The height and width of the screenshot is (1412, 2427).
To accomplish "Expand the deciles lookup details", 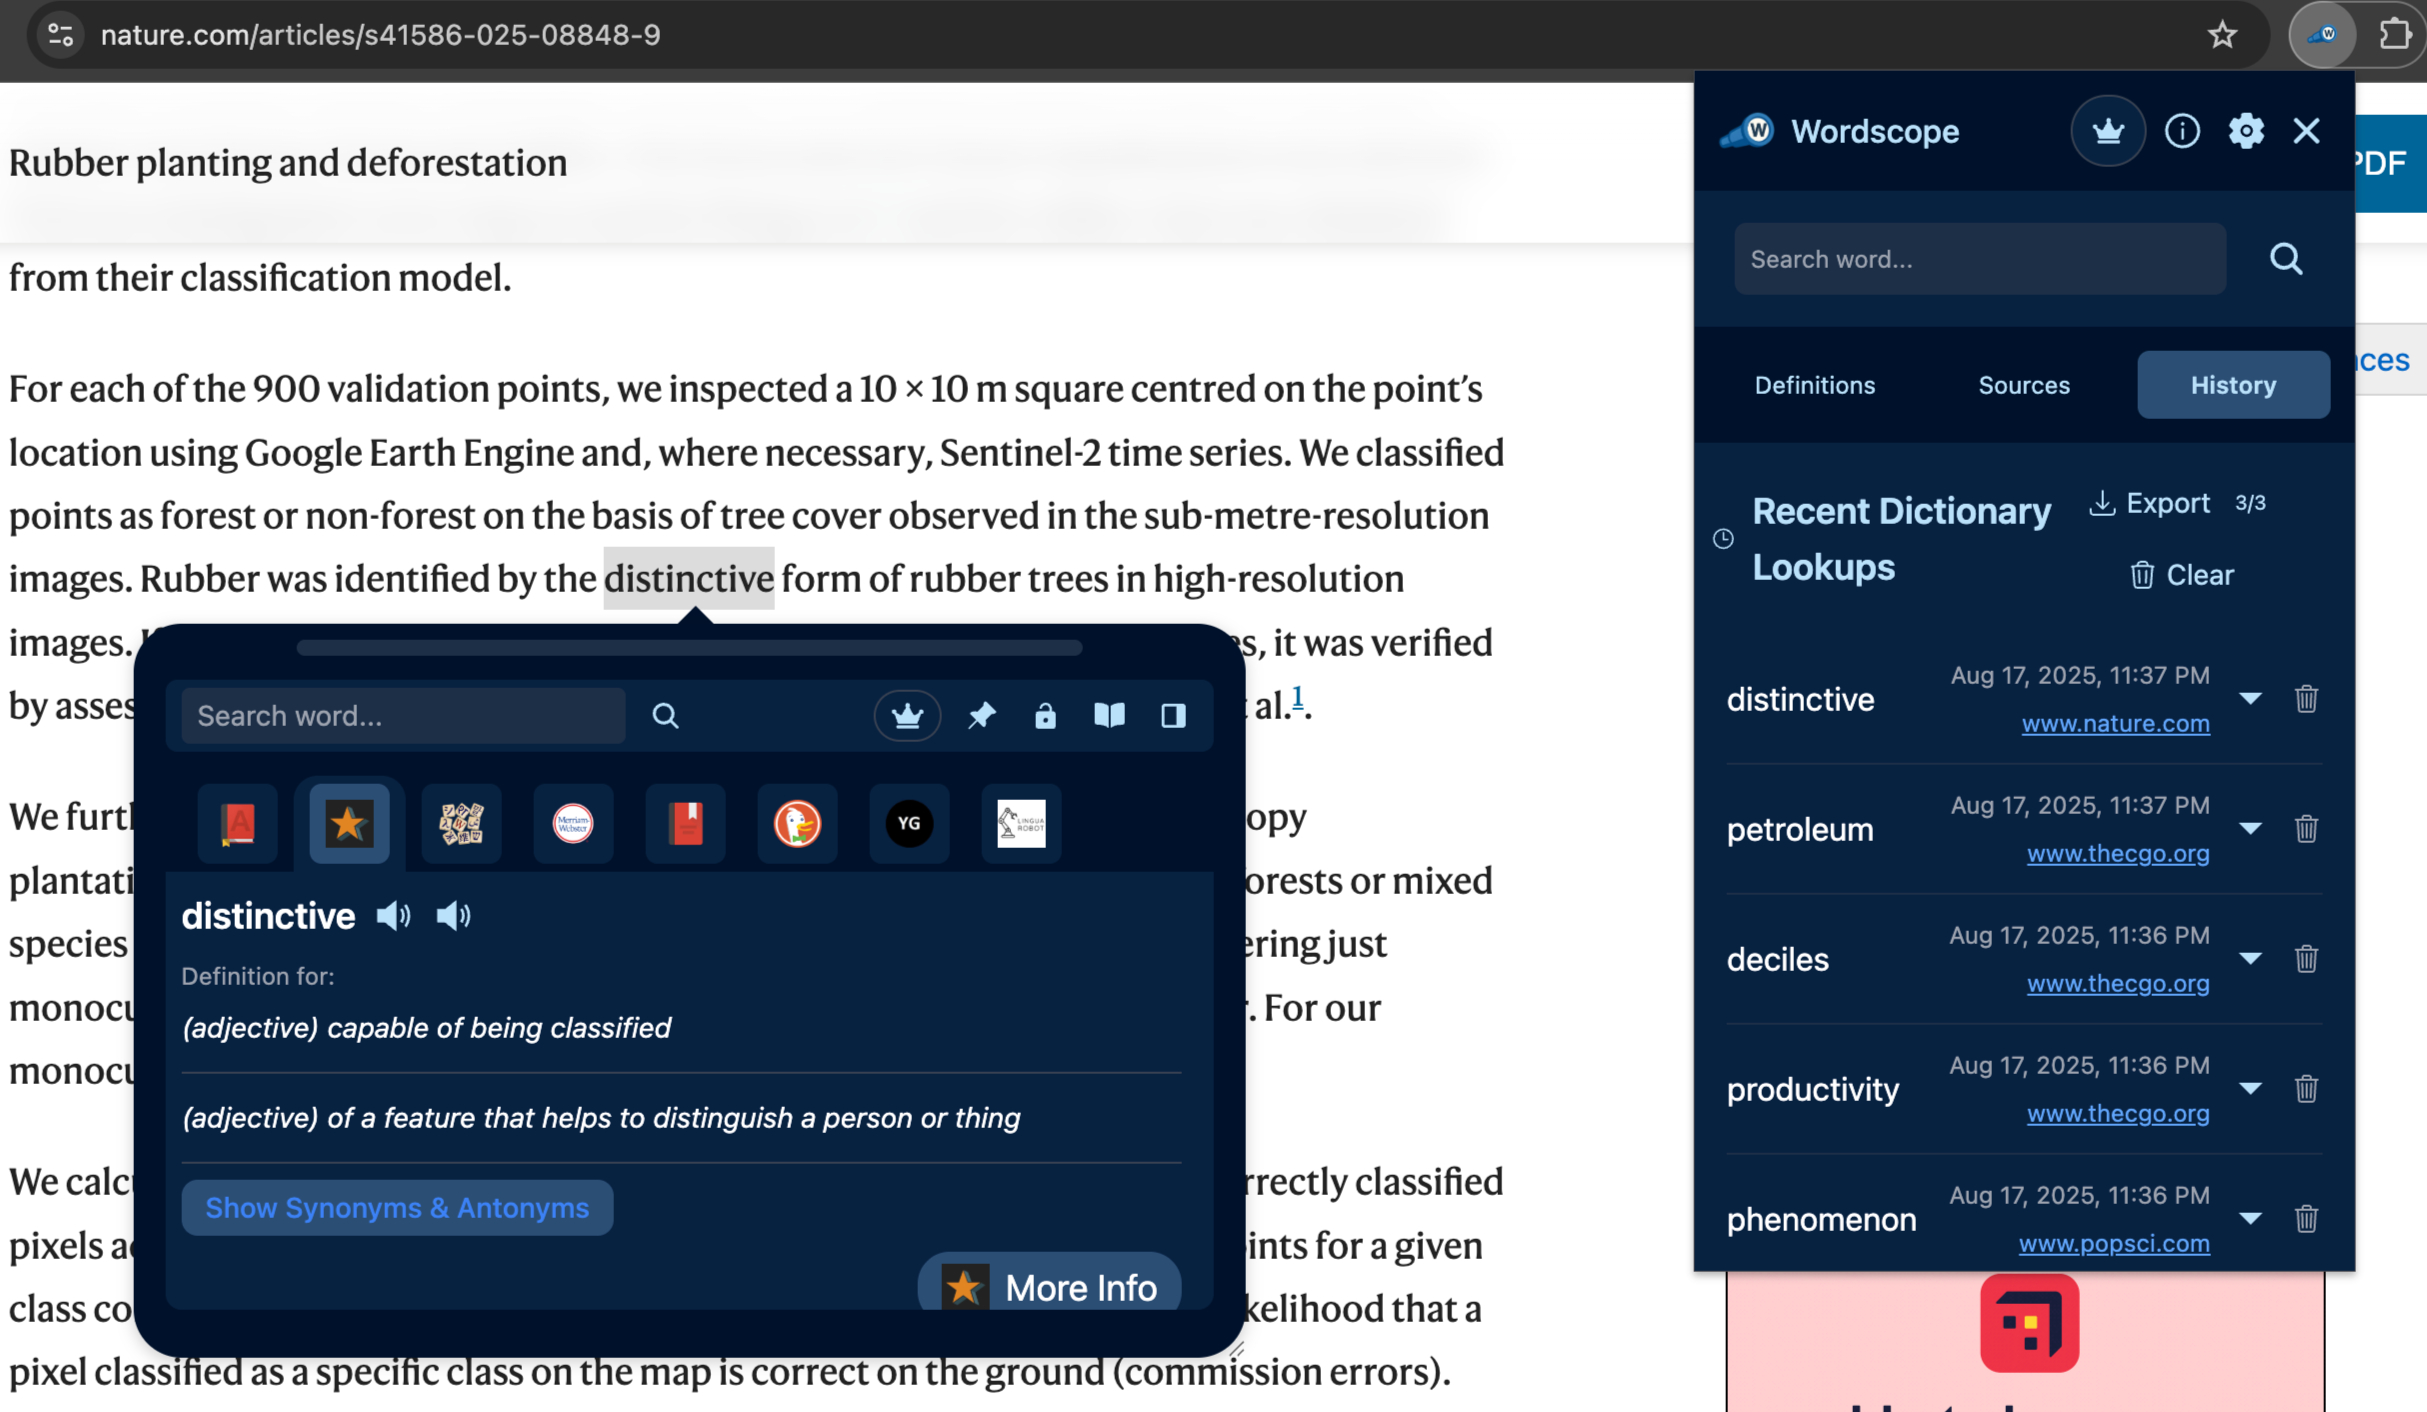I will coord(2251,958).
